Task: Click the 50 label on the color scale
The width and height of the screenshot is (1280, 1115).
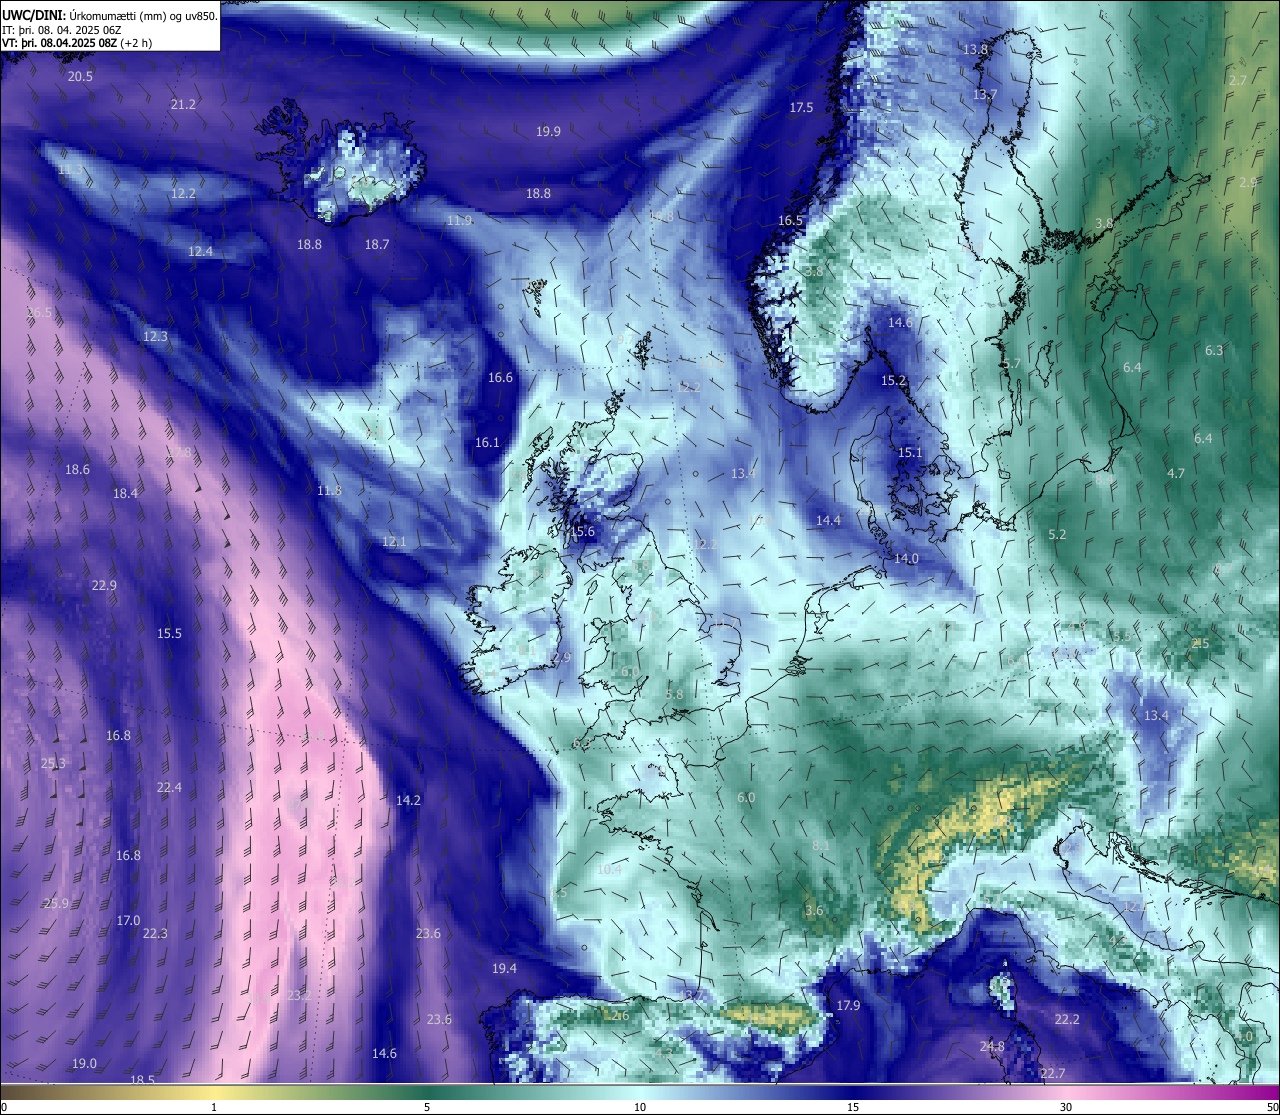Action: (1271, 1106)
